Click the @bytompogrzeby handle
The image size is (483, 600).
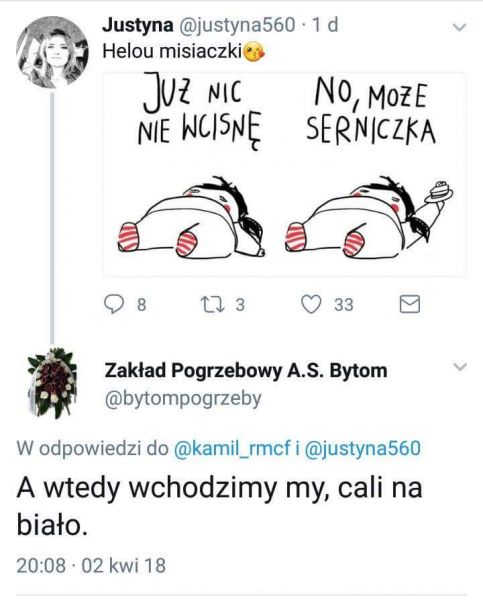(x=183, y=399)
